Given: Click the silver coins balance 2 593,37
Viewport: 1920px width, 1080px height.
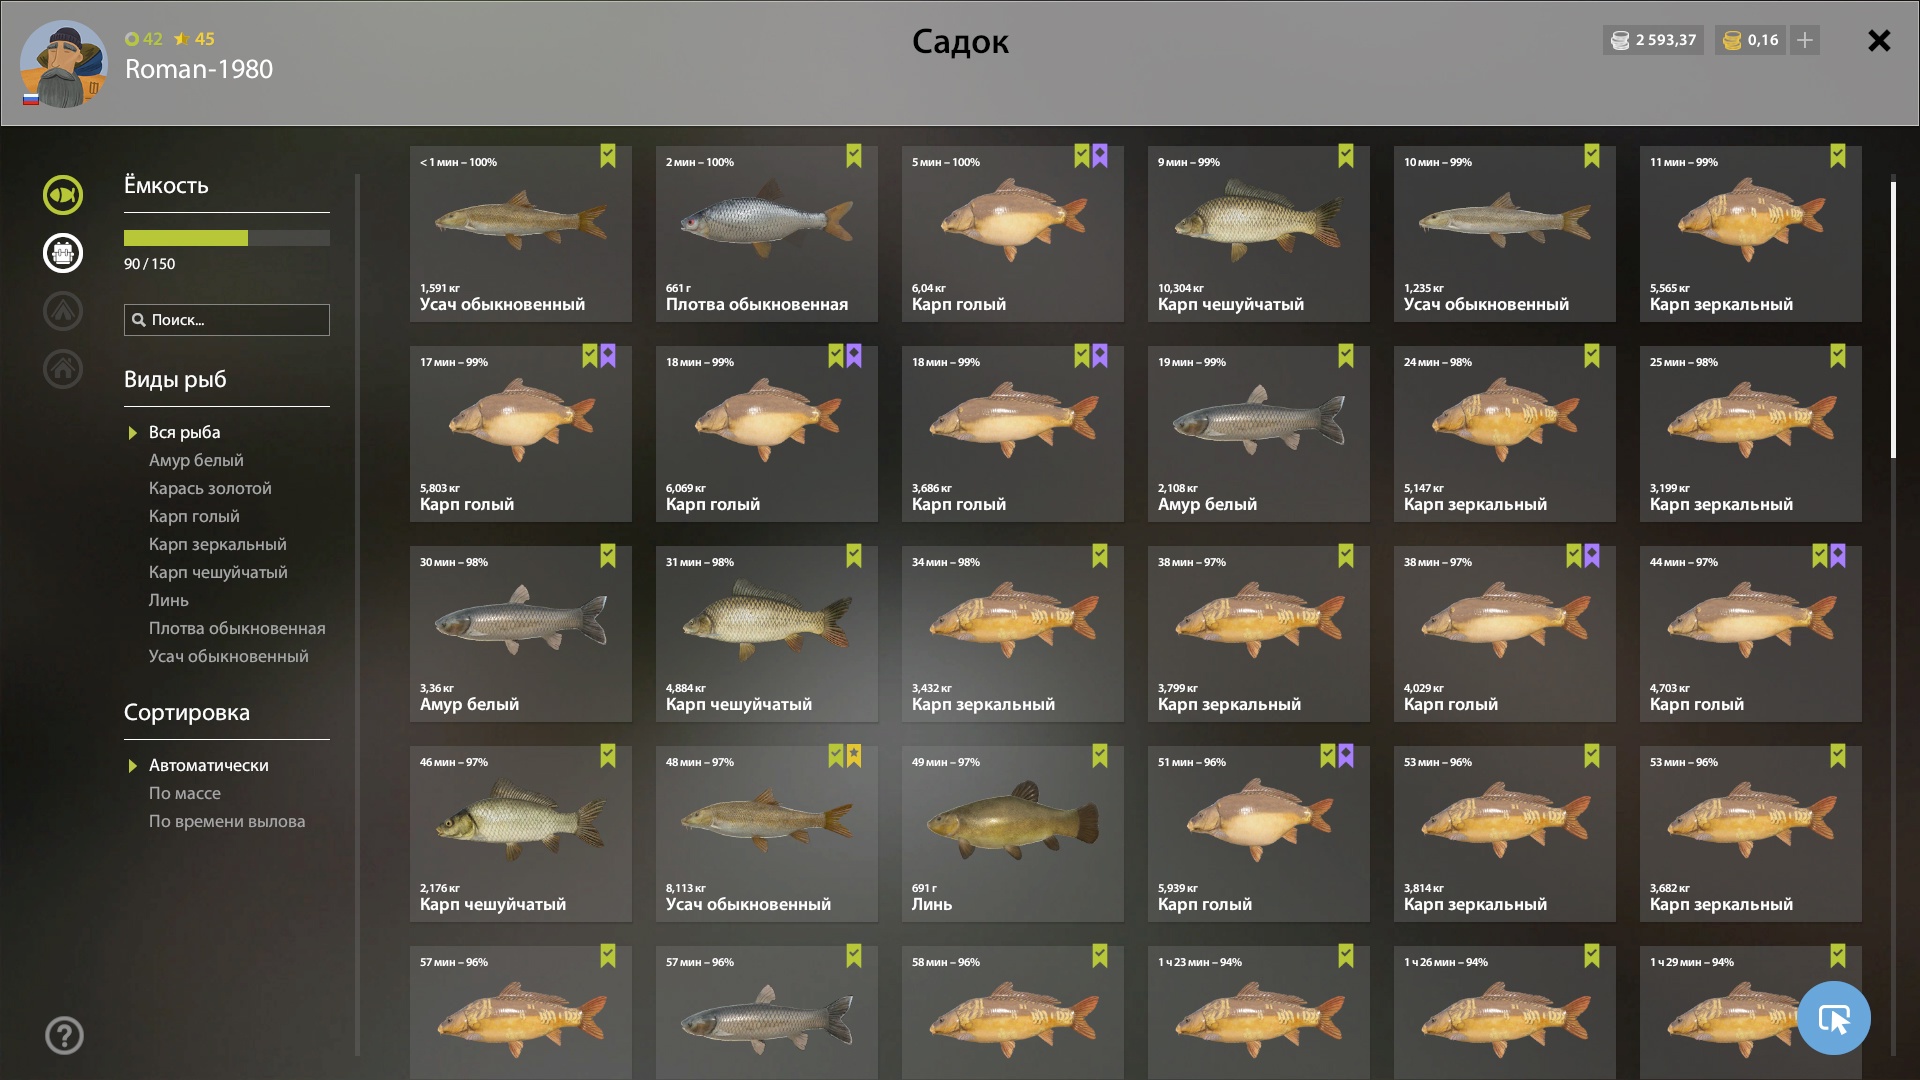Looking at the screenshot, I should (x=1653, y=40).
